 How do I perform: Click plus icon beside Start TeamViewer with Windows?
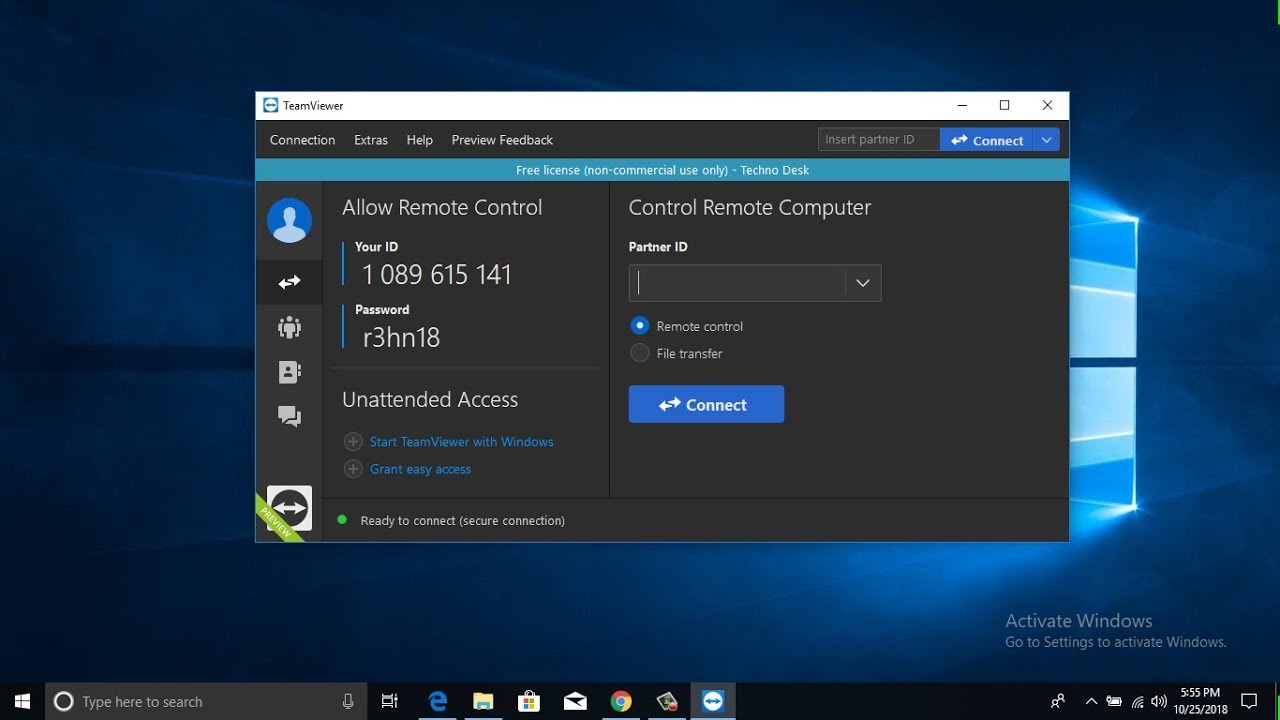click(x=353, y=442)
